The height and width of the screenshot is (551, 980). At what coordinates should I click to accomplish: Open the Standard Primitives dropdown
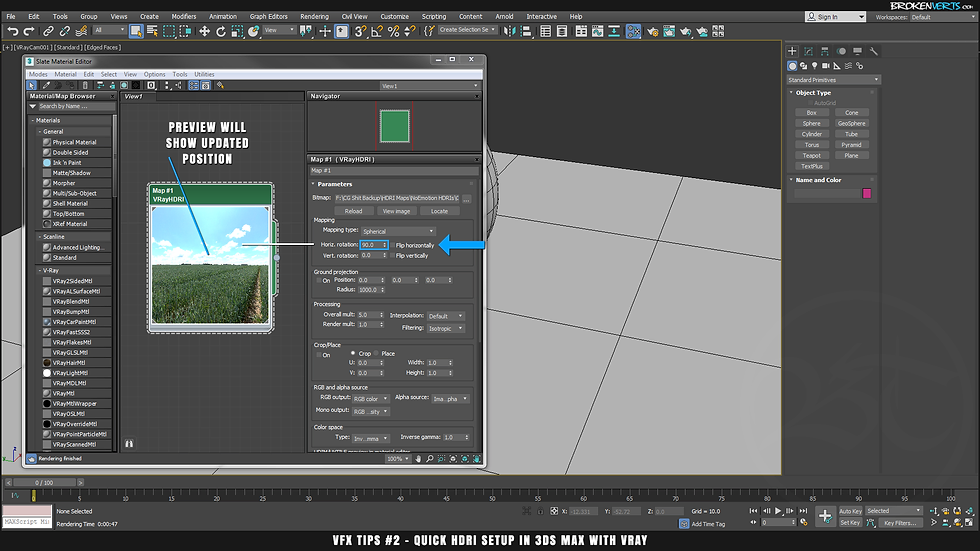[834, 80]
